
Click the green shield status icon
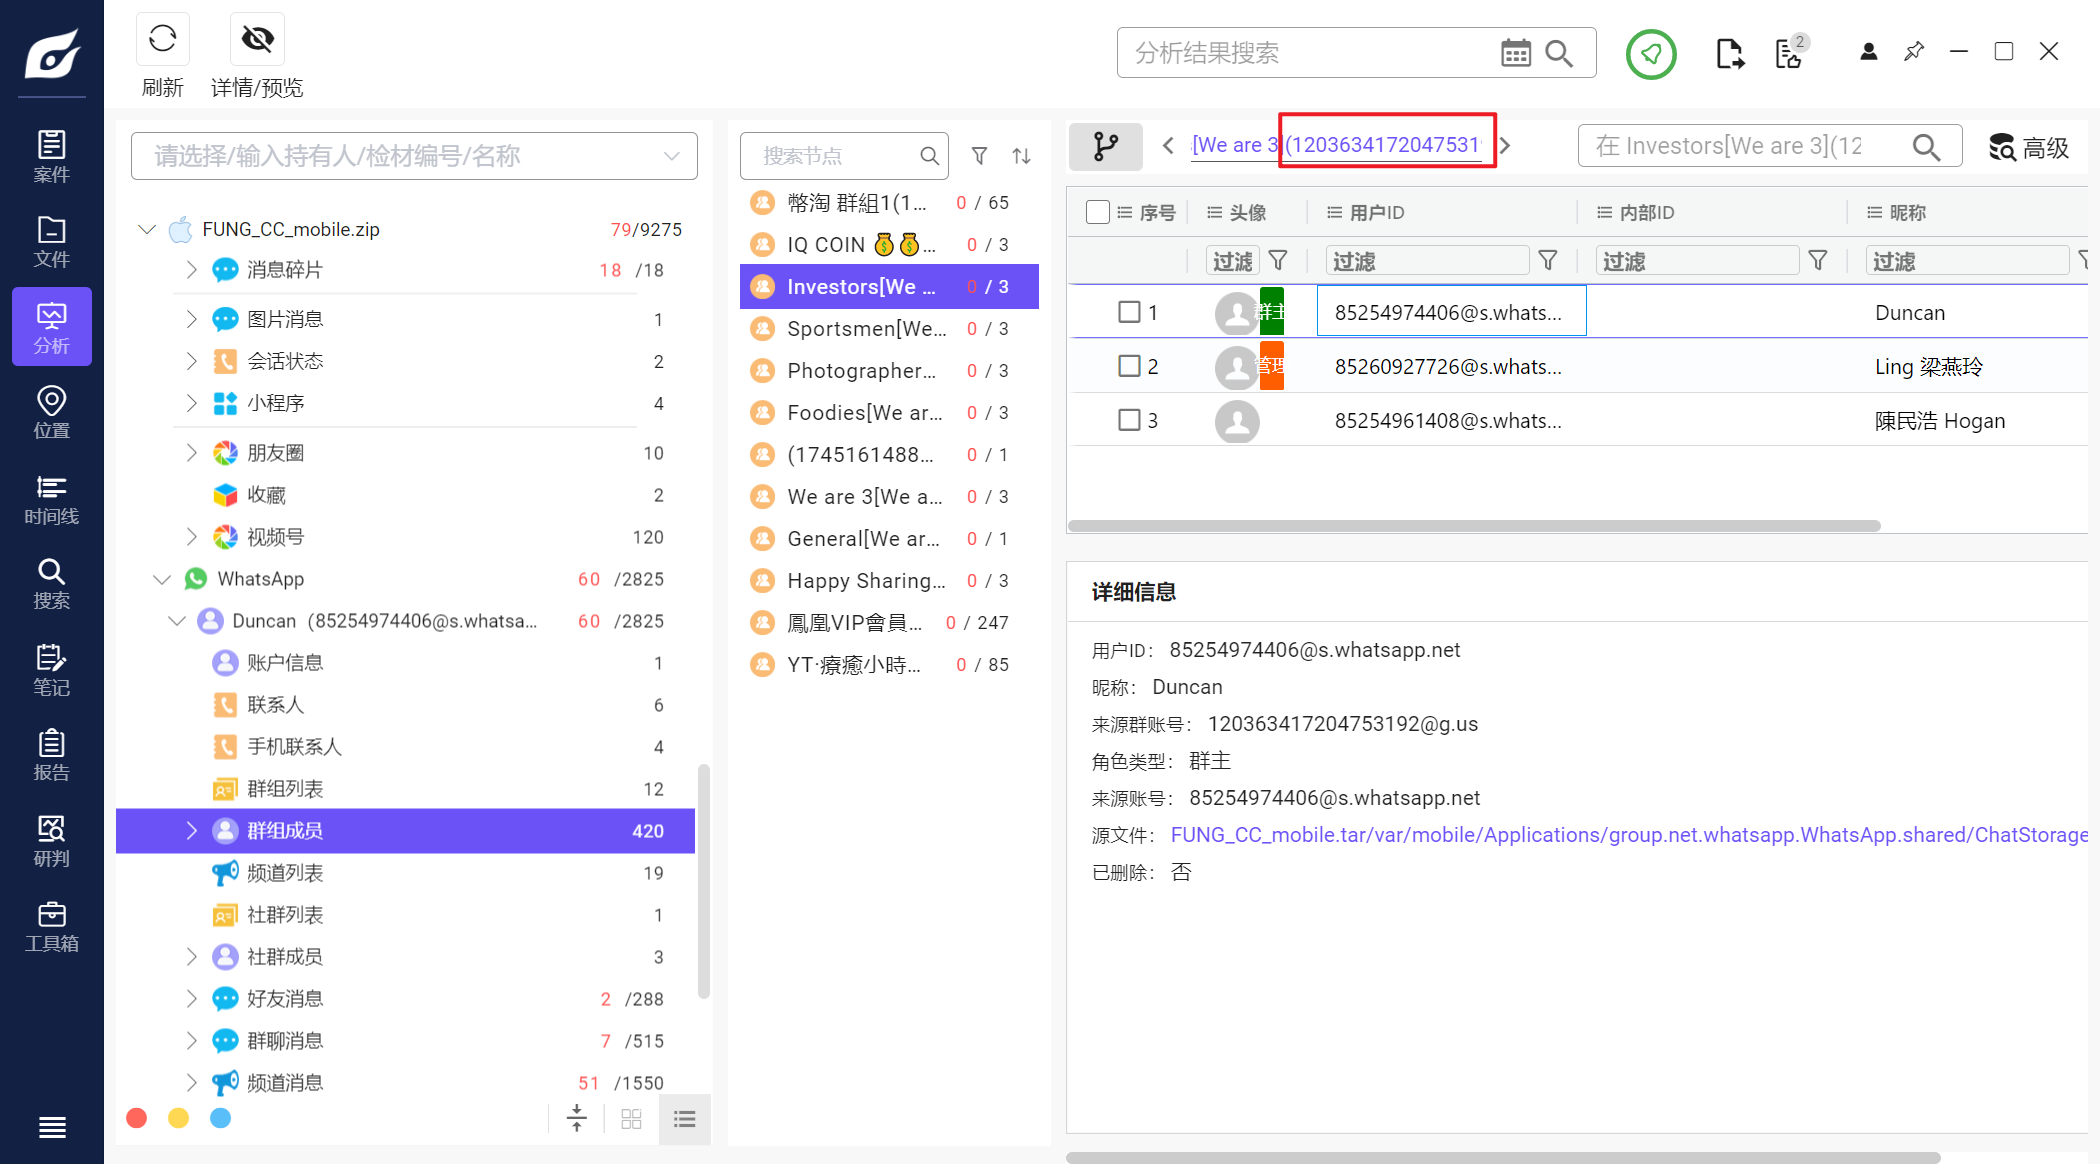click(x=1650, y=54)
